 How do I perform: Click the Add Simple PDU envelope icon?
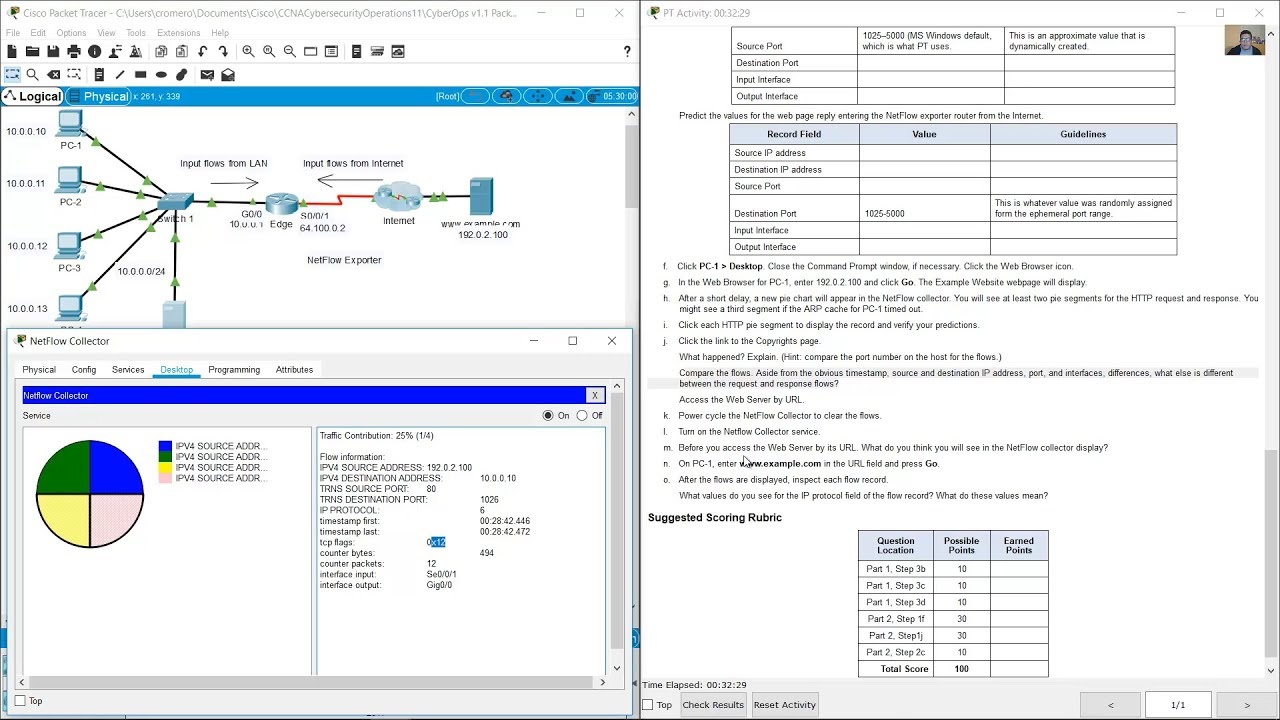click(207, 74)
